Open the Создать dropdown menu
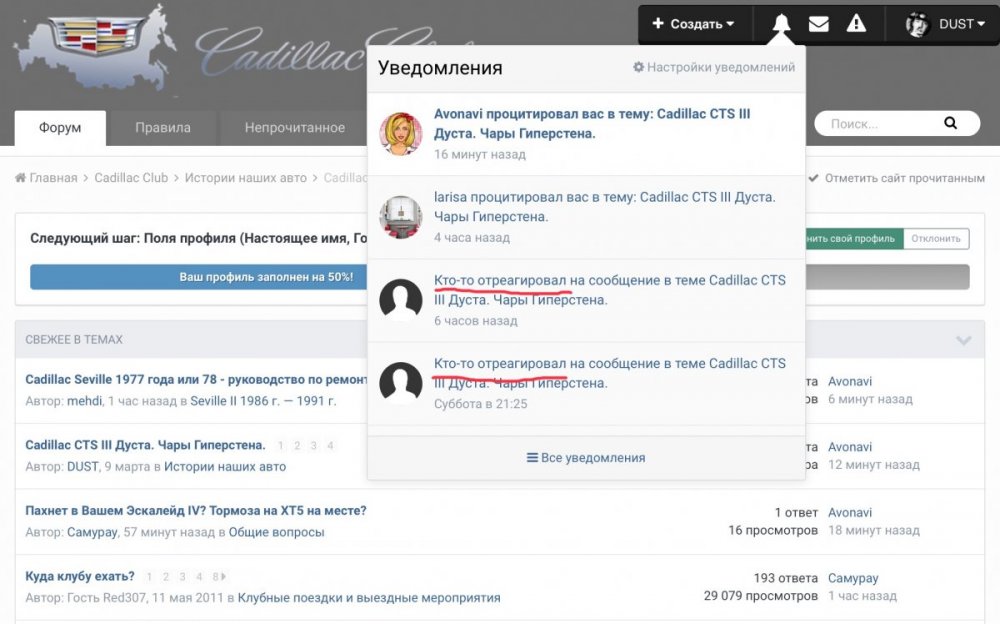Image resolution: width=1000 pixels, height=624 pixels. pyautogui.click(x=693, y=24)
